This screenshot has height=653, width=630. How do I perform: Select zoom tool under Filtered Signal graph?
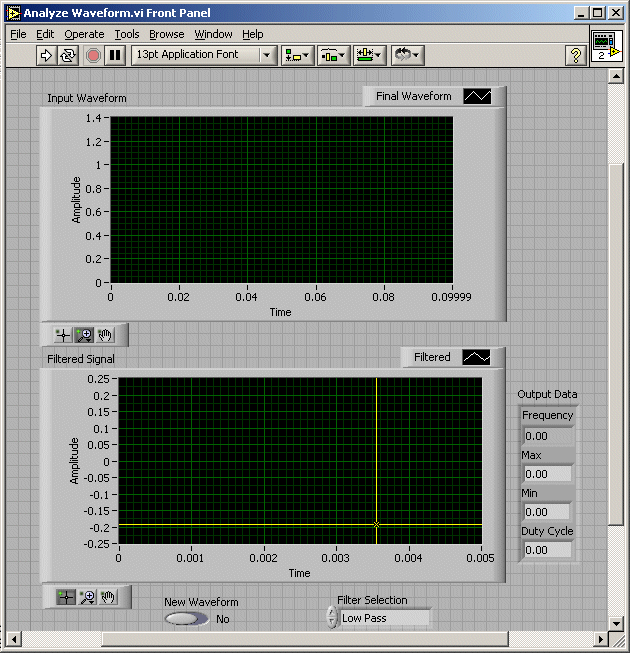(x=86, y=597)
